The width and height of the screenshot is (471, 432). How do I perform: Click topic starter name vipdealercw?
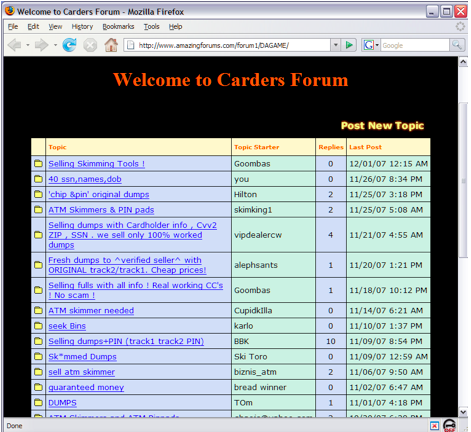tap(258, 235)
